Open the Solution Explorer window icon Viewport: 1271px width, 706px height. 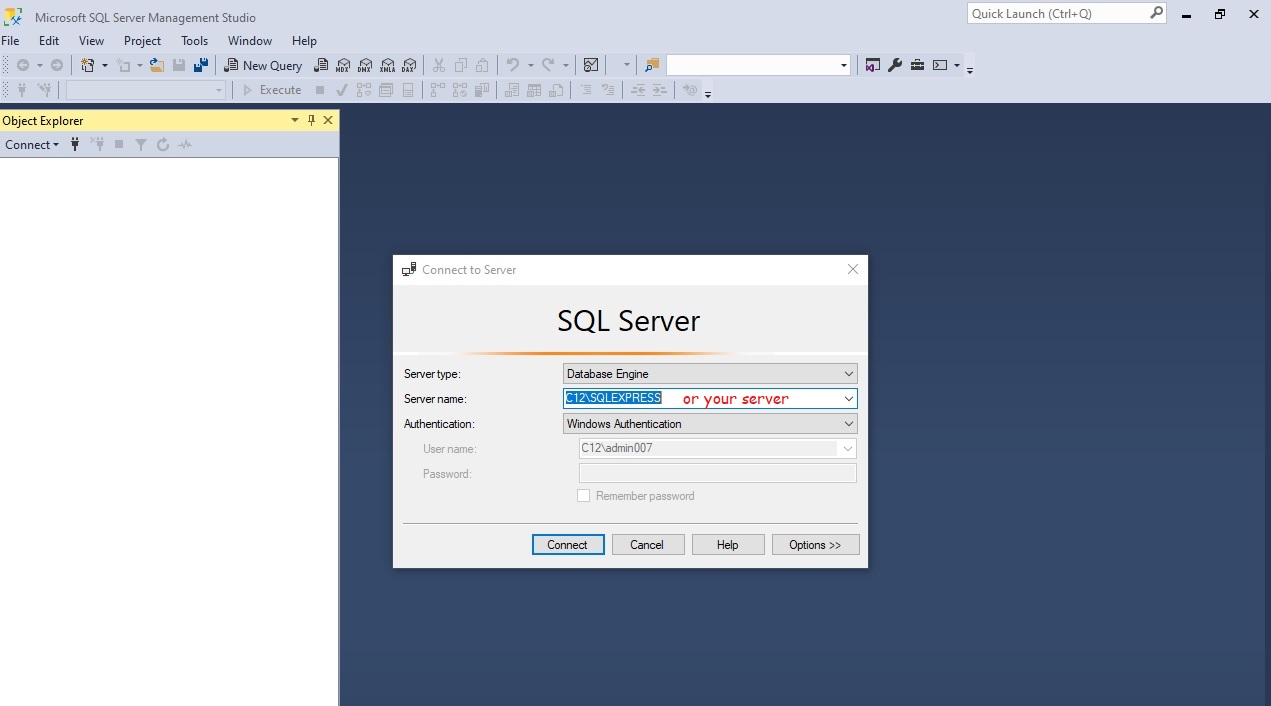[x=873, y=65]
